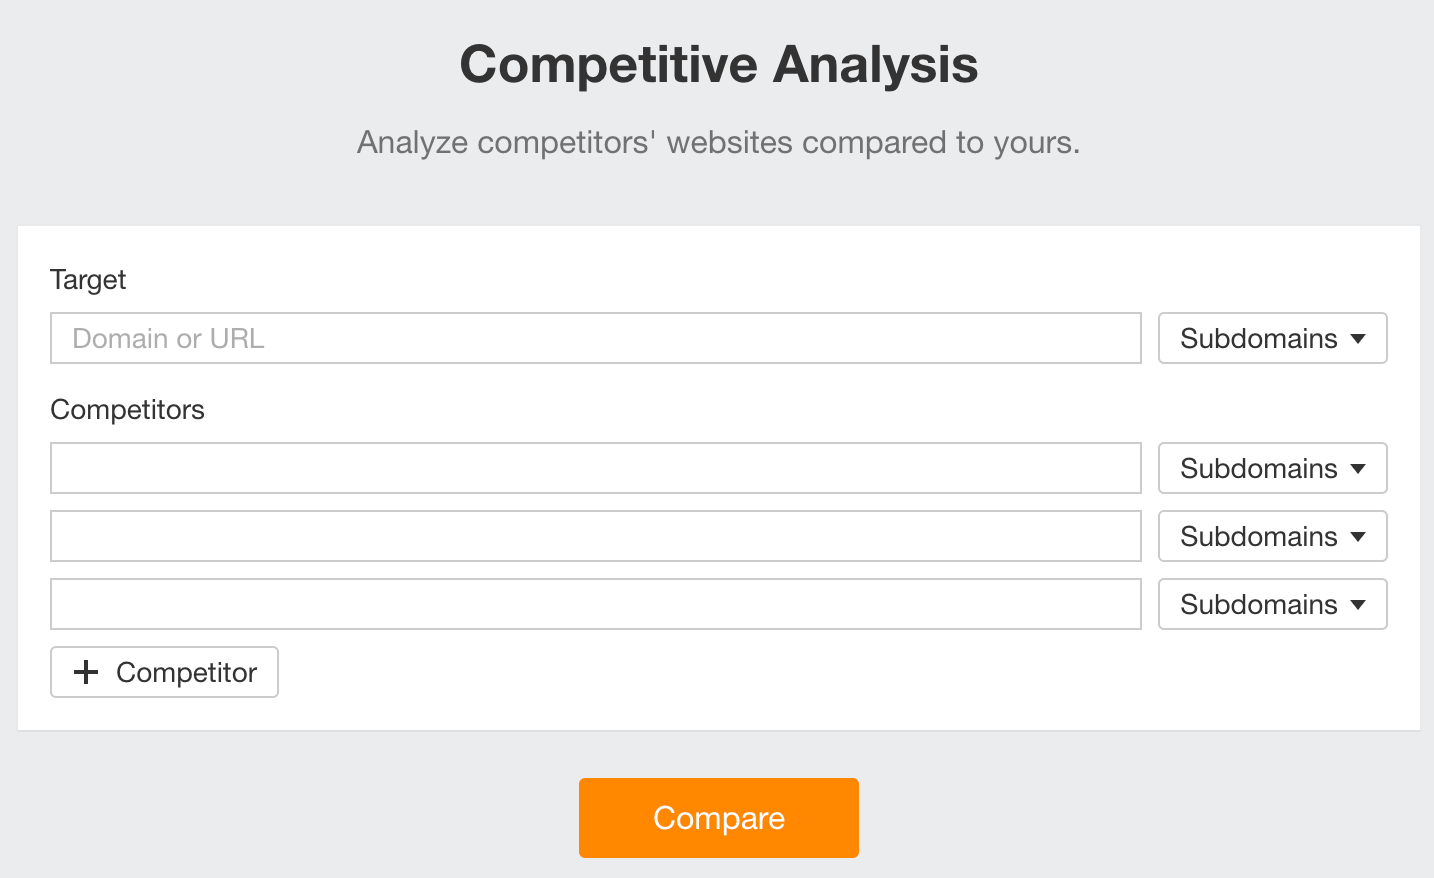
Task: Click the plus icon to add a competitor
Action: click(x=87, y=672)
